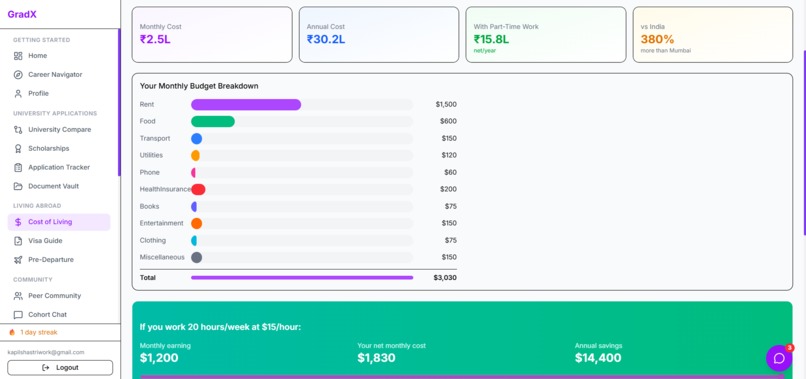Click the Career Navigator compass icon

click(x=18, y=75)
